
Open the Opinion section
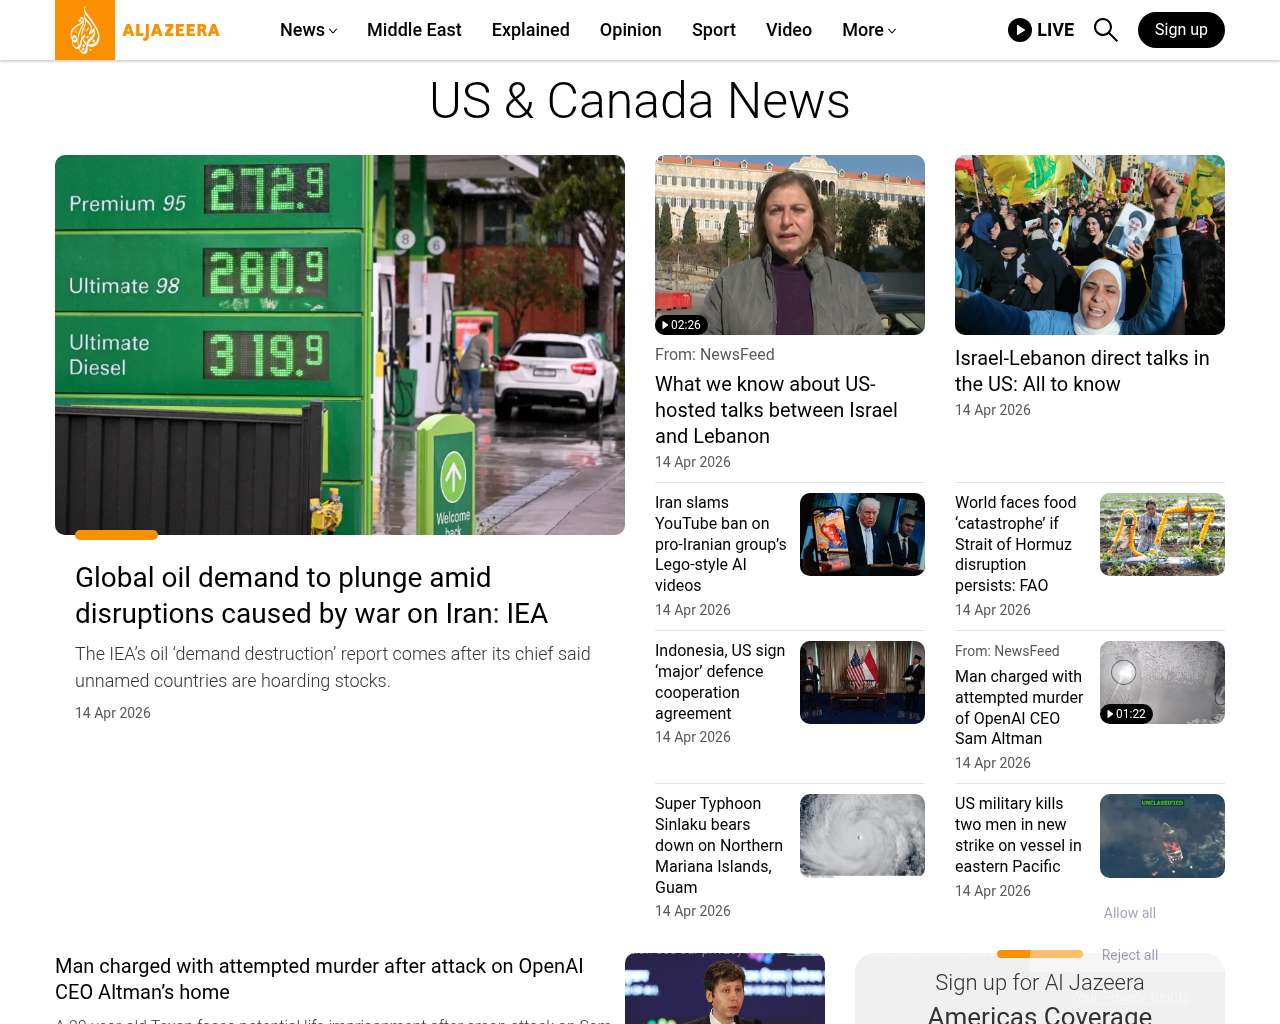click(631, 30)
